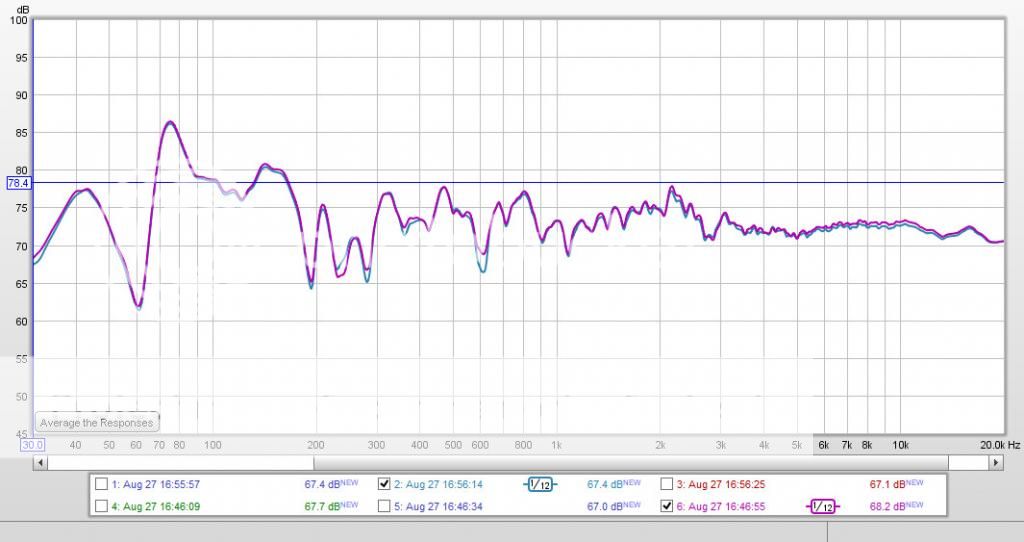Click the Average the Responses button

pos(97,422)
